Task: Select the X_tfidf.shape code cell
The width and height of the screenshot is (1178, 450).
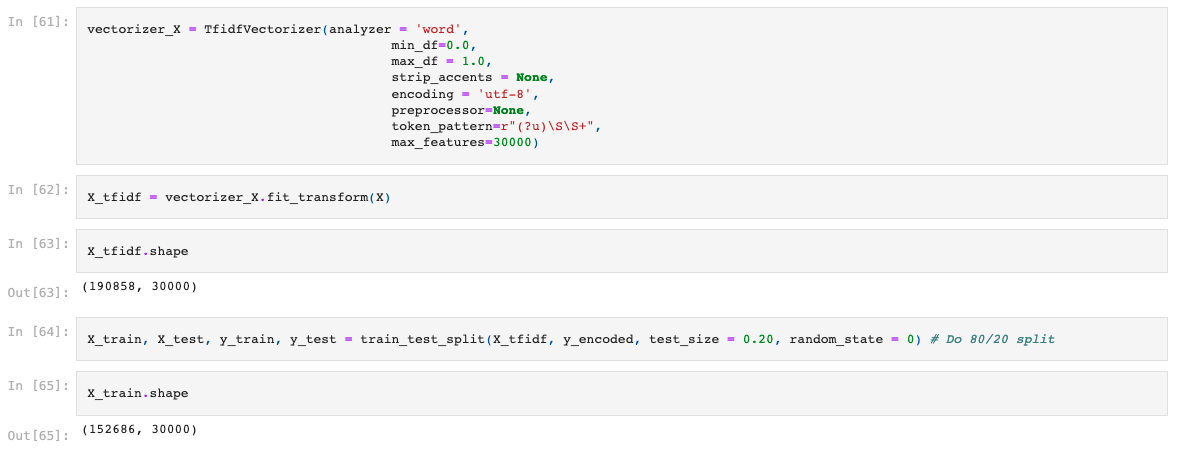Action: [621, 251]
